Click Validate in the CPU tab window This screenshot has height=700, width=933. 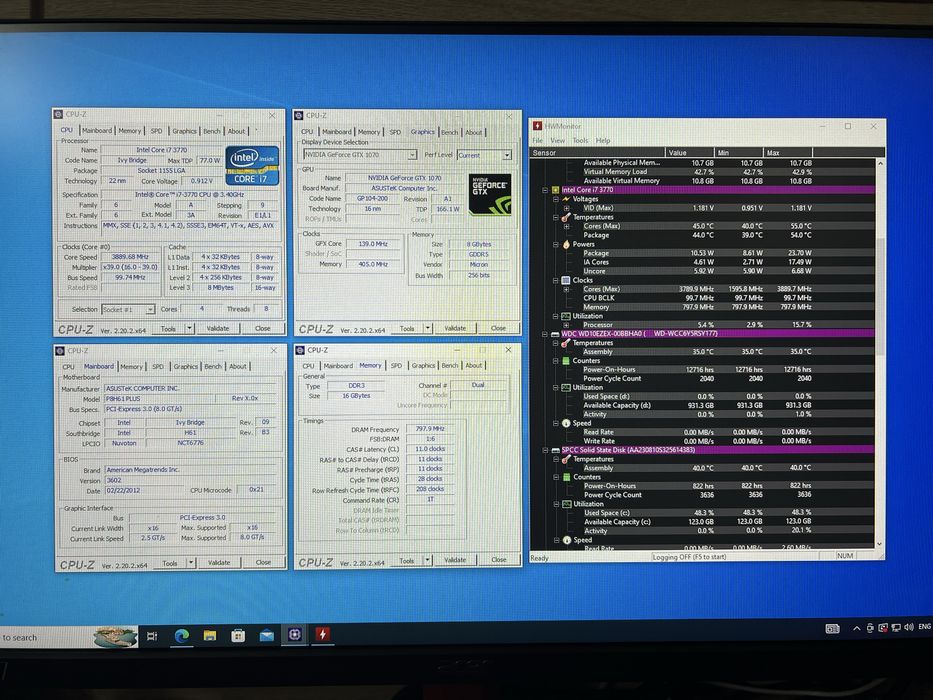tap(218, 329)
